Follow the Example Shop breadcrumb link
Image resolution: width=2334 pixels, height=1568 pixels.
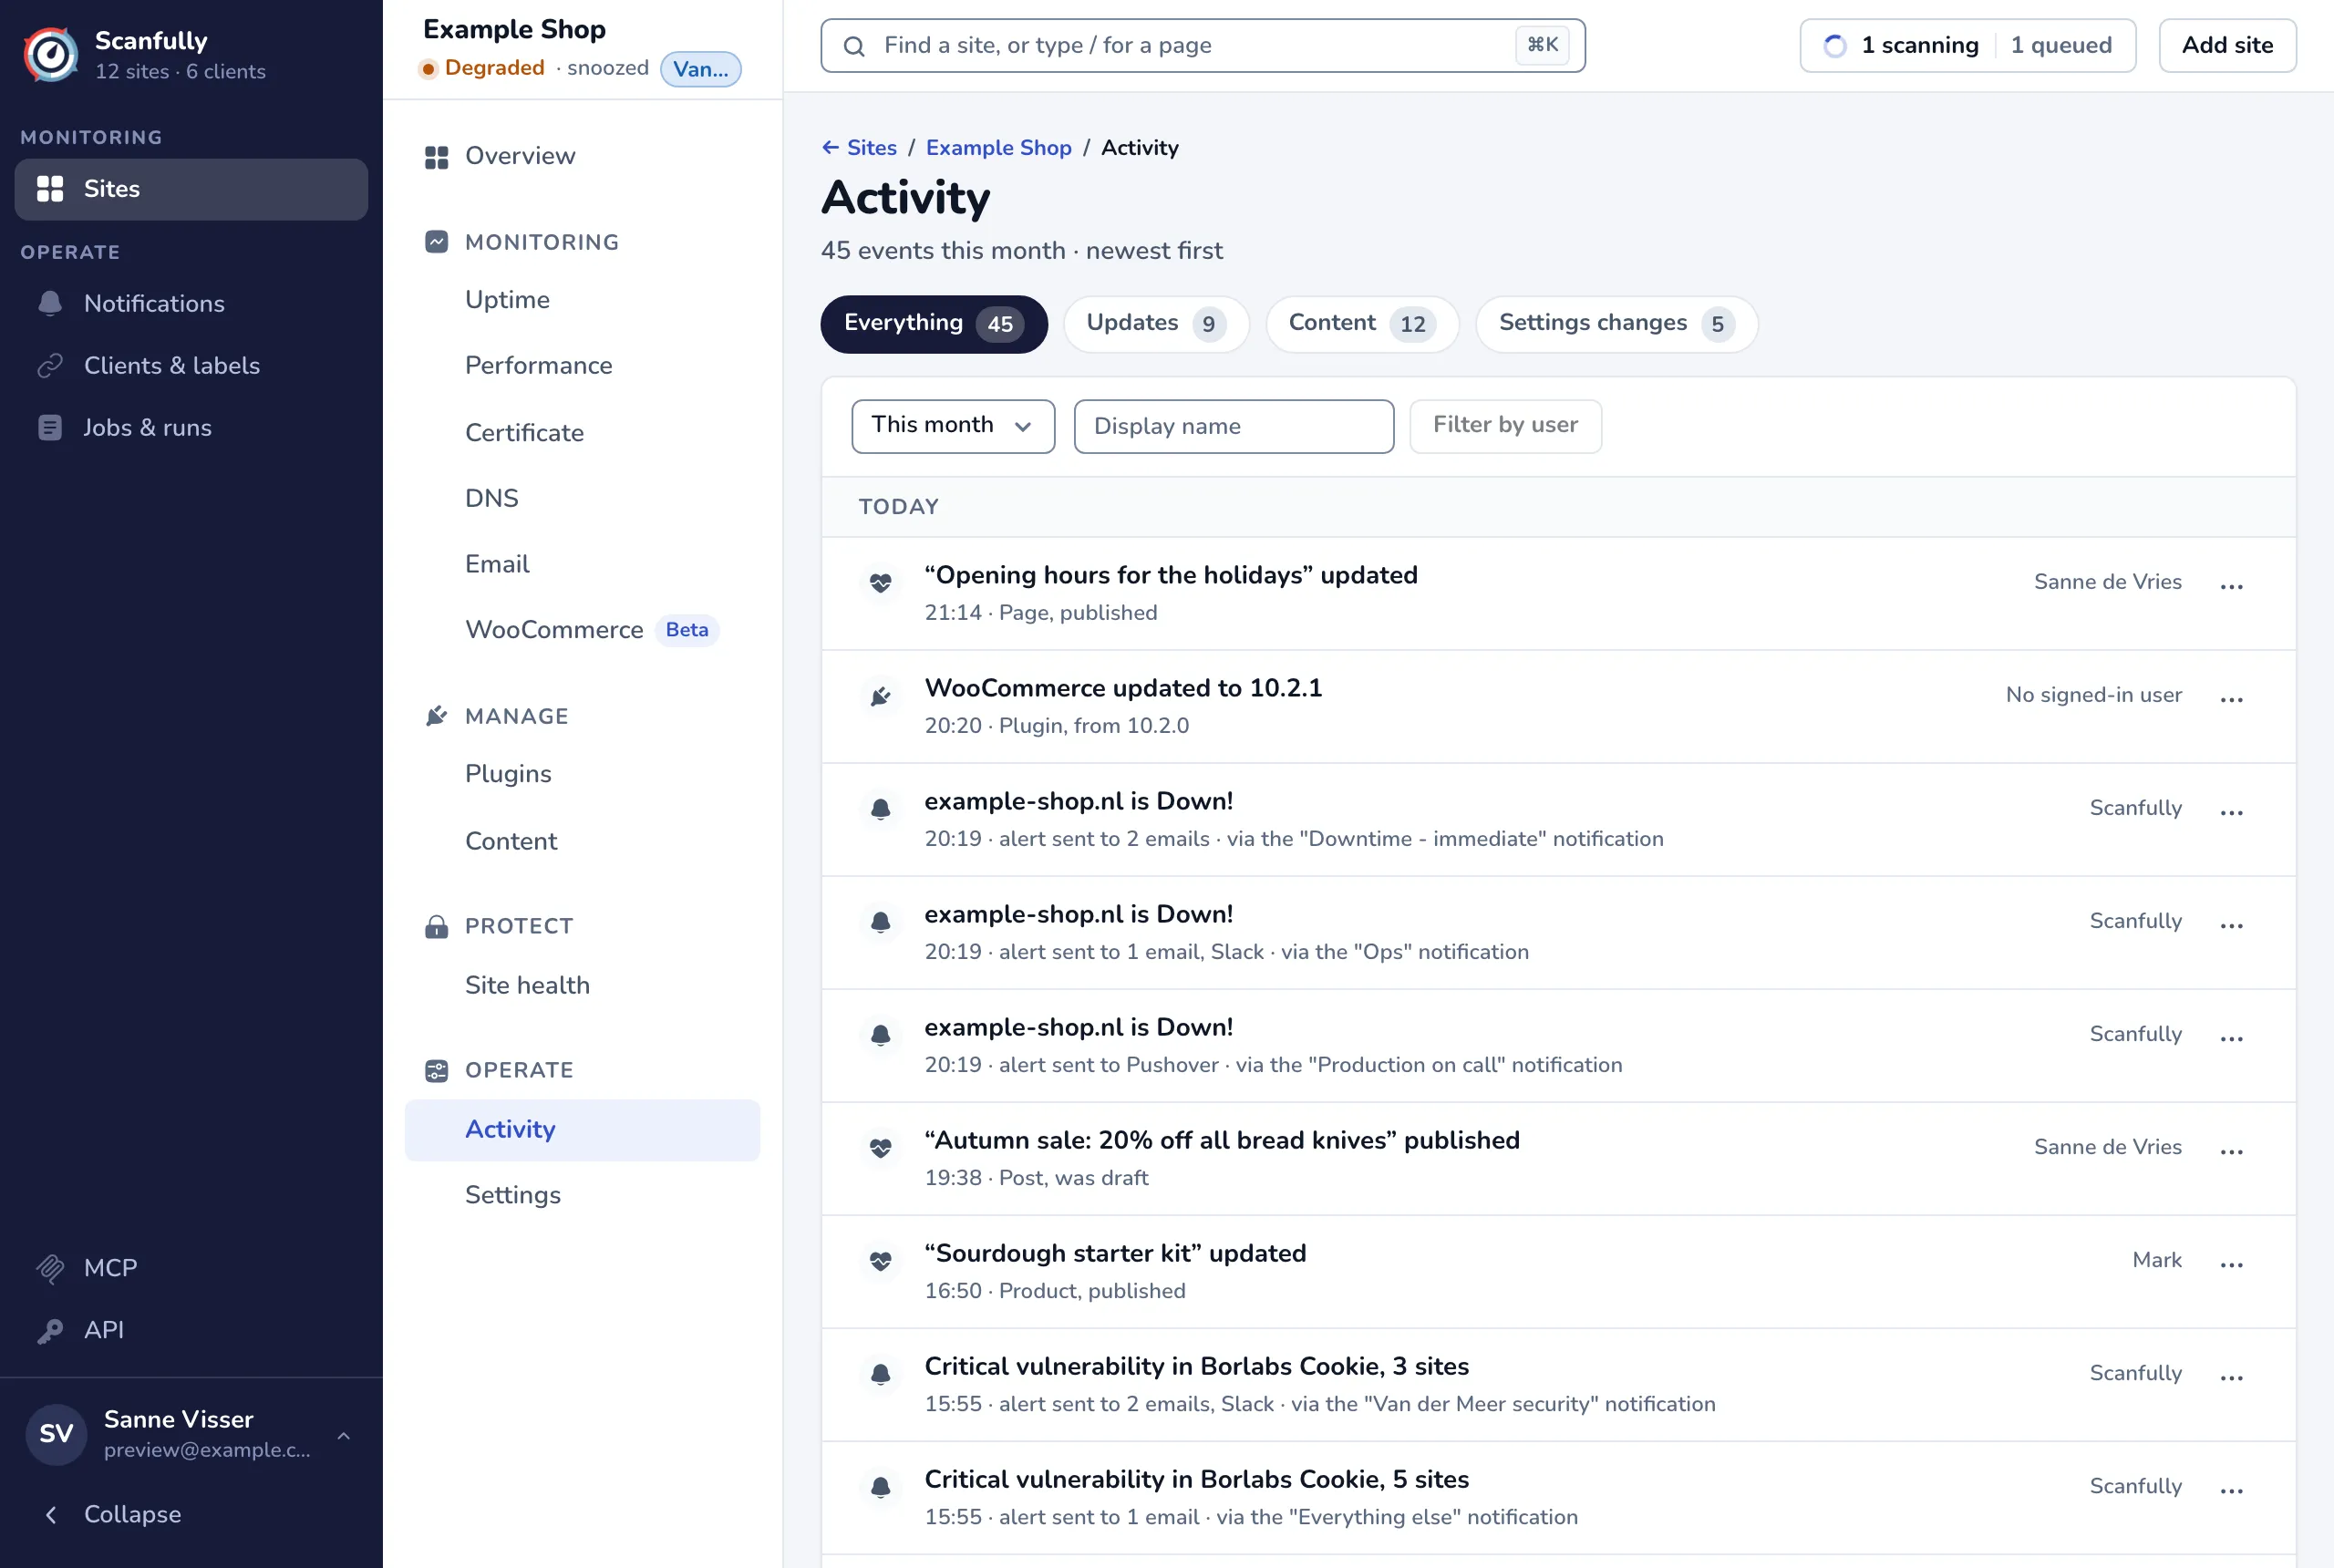click(x=998, y=147)
